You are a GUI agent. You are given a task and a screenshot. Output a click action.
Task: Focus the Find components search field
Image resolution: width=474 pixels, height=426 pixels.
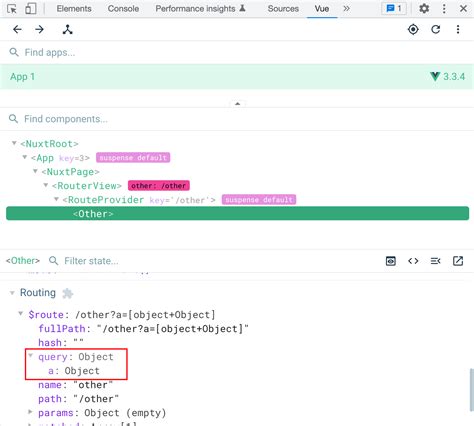(237, 119)
